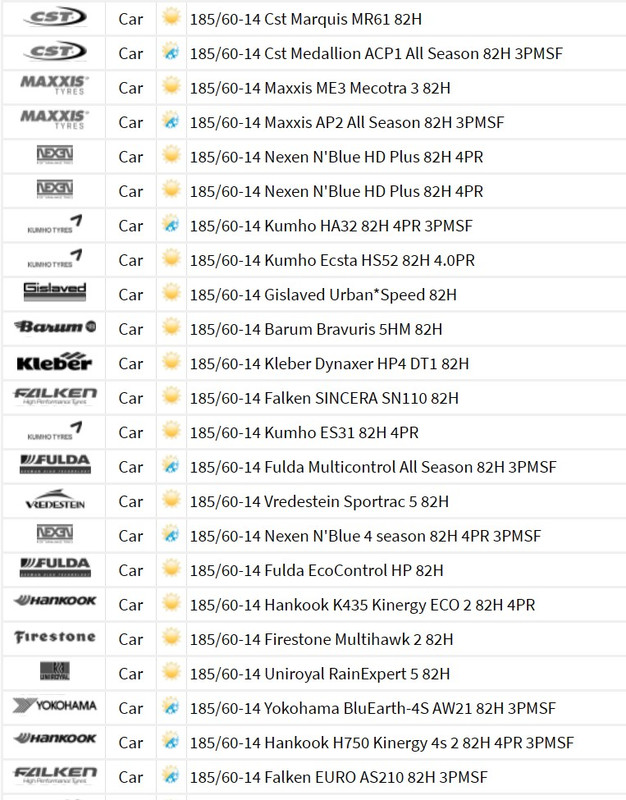Click Falken logo in EURO AS210 row

click(55, 774)
